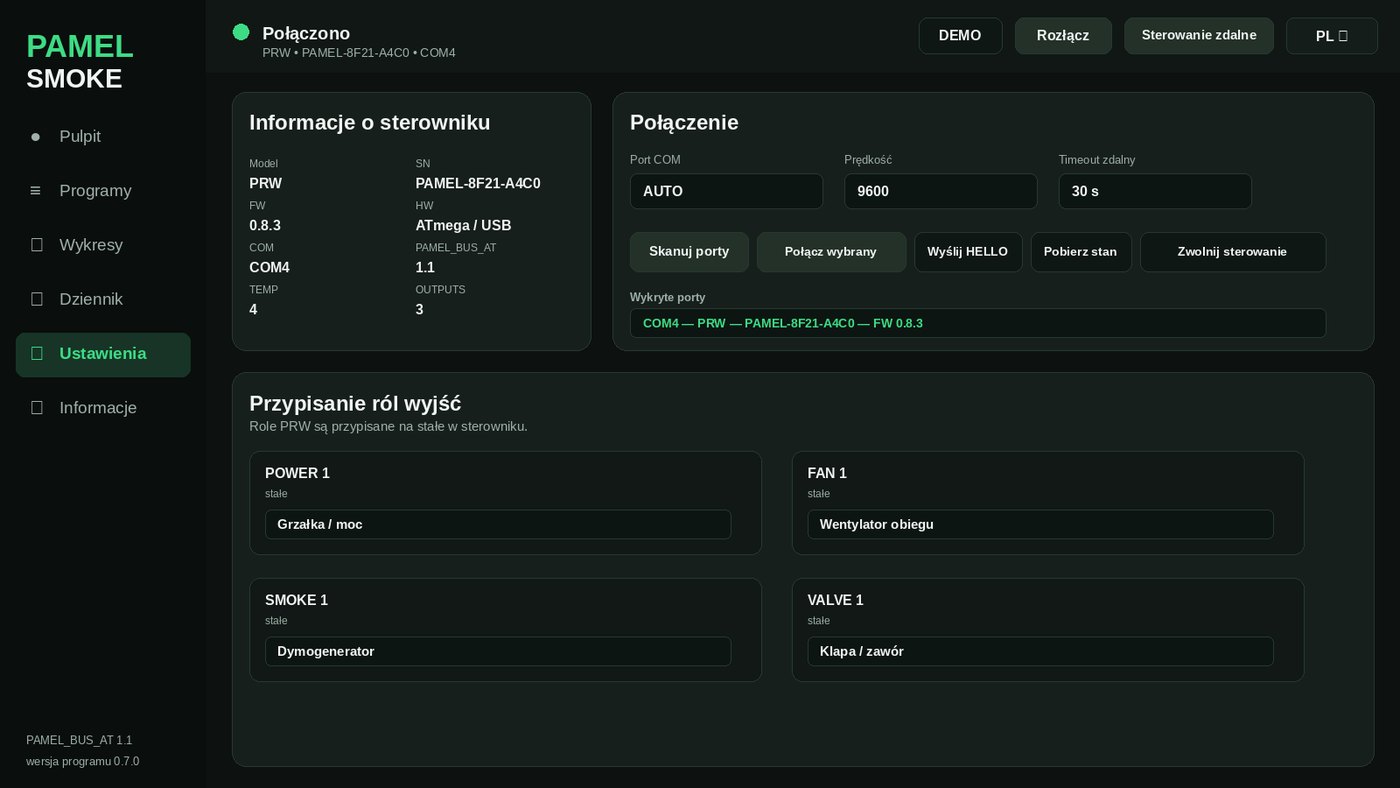Viewport: 1400px width, 788px height.
Task: Click the HW value ATmega / USB
Action: click(x=463, y=225)
